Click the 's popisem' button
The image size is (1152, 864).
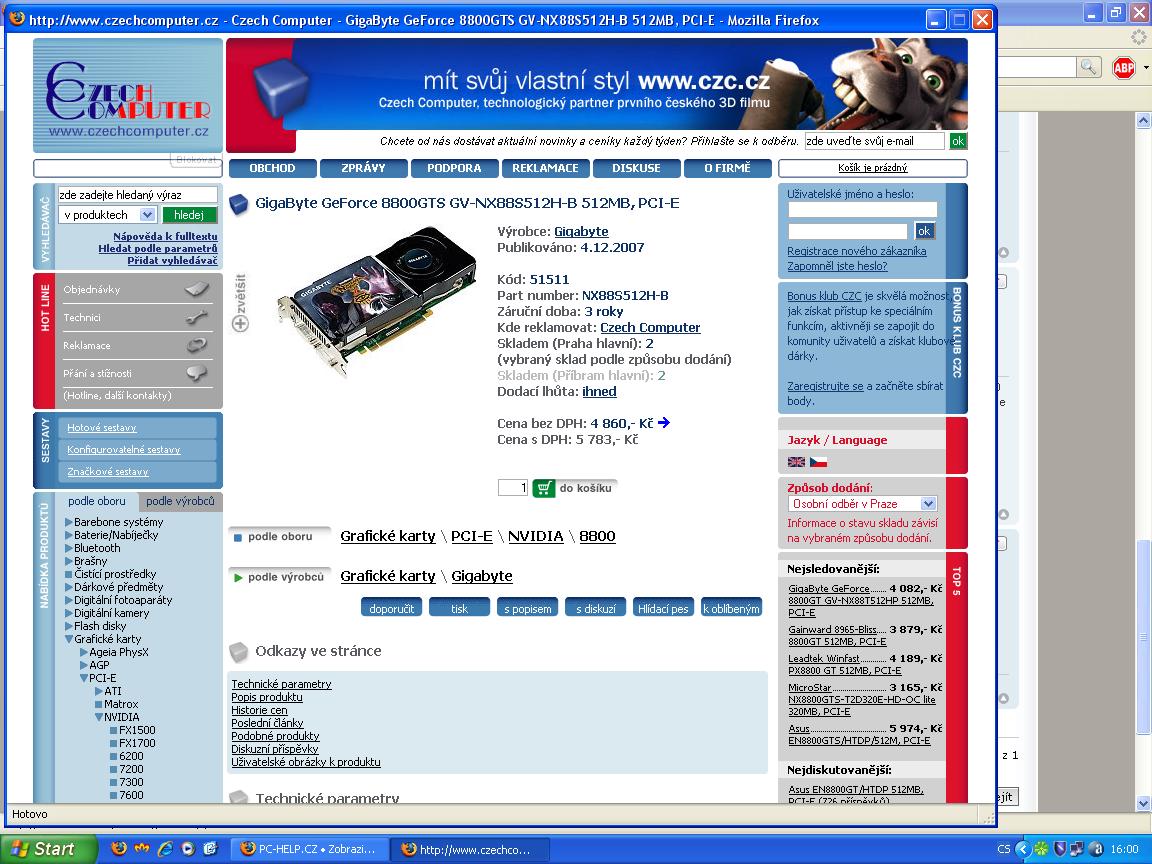point(528,608)
